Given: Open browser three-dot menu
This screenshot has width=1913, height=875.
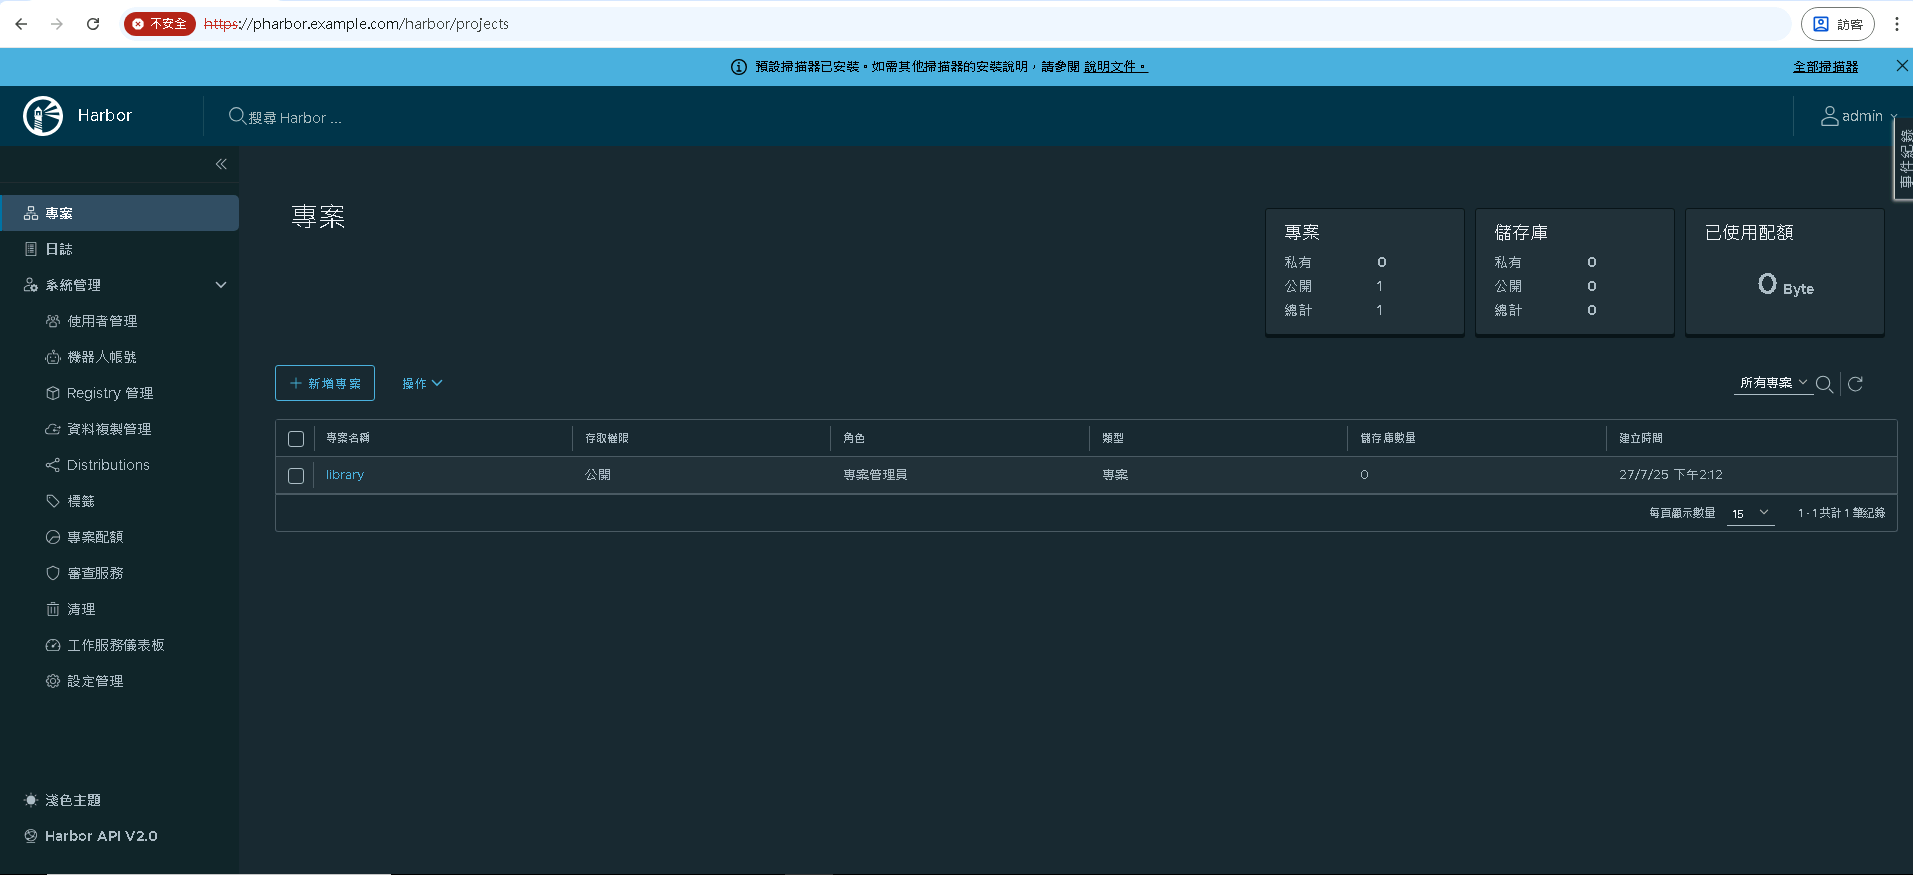Looking at the screenshot, I should 1897,24.
